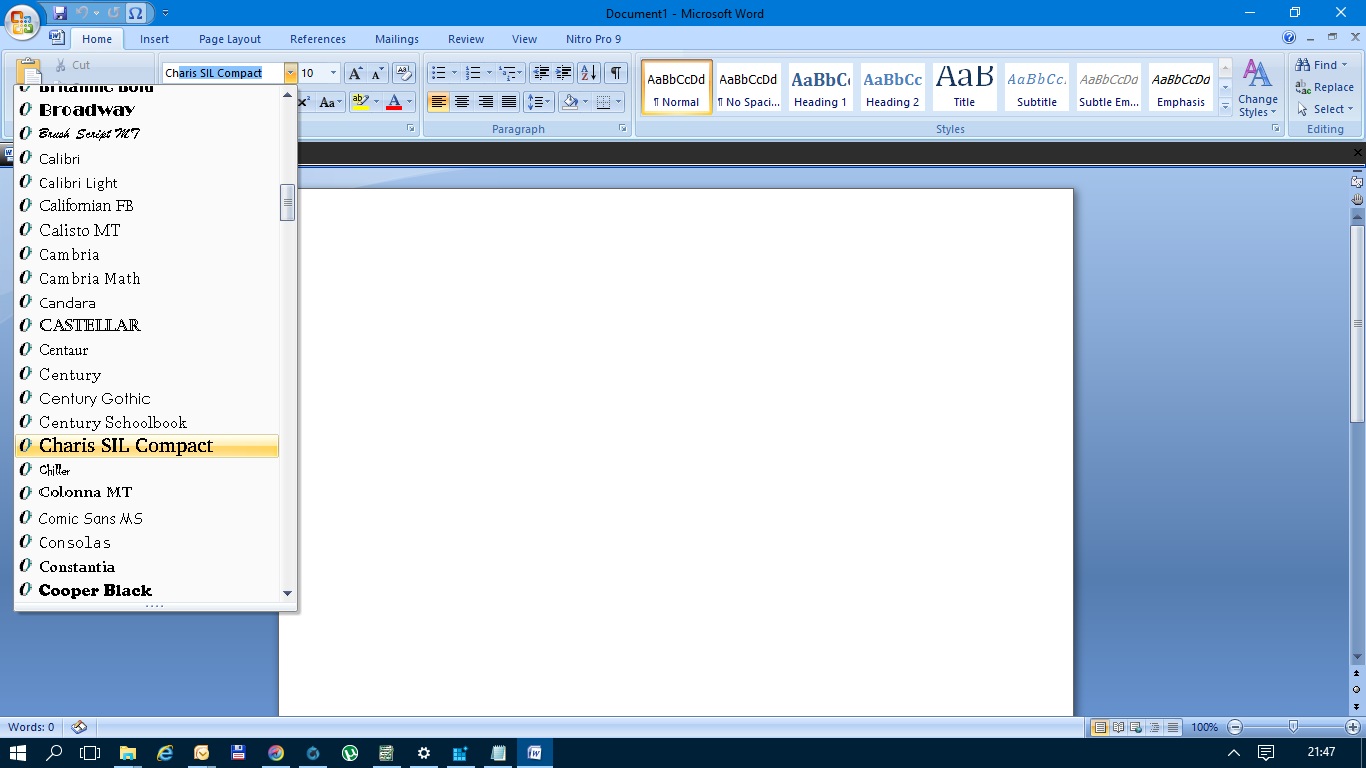Justify the paragraph text
This screenshot has width=1366, height=768.
coord(509,102)
